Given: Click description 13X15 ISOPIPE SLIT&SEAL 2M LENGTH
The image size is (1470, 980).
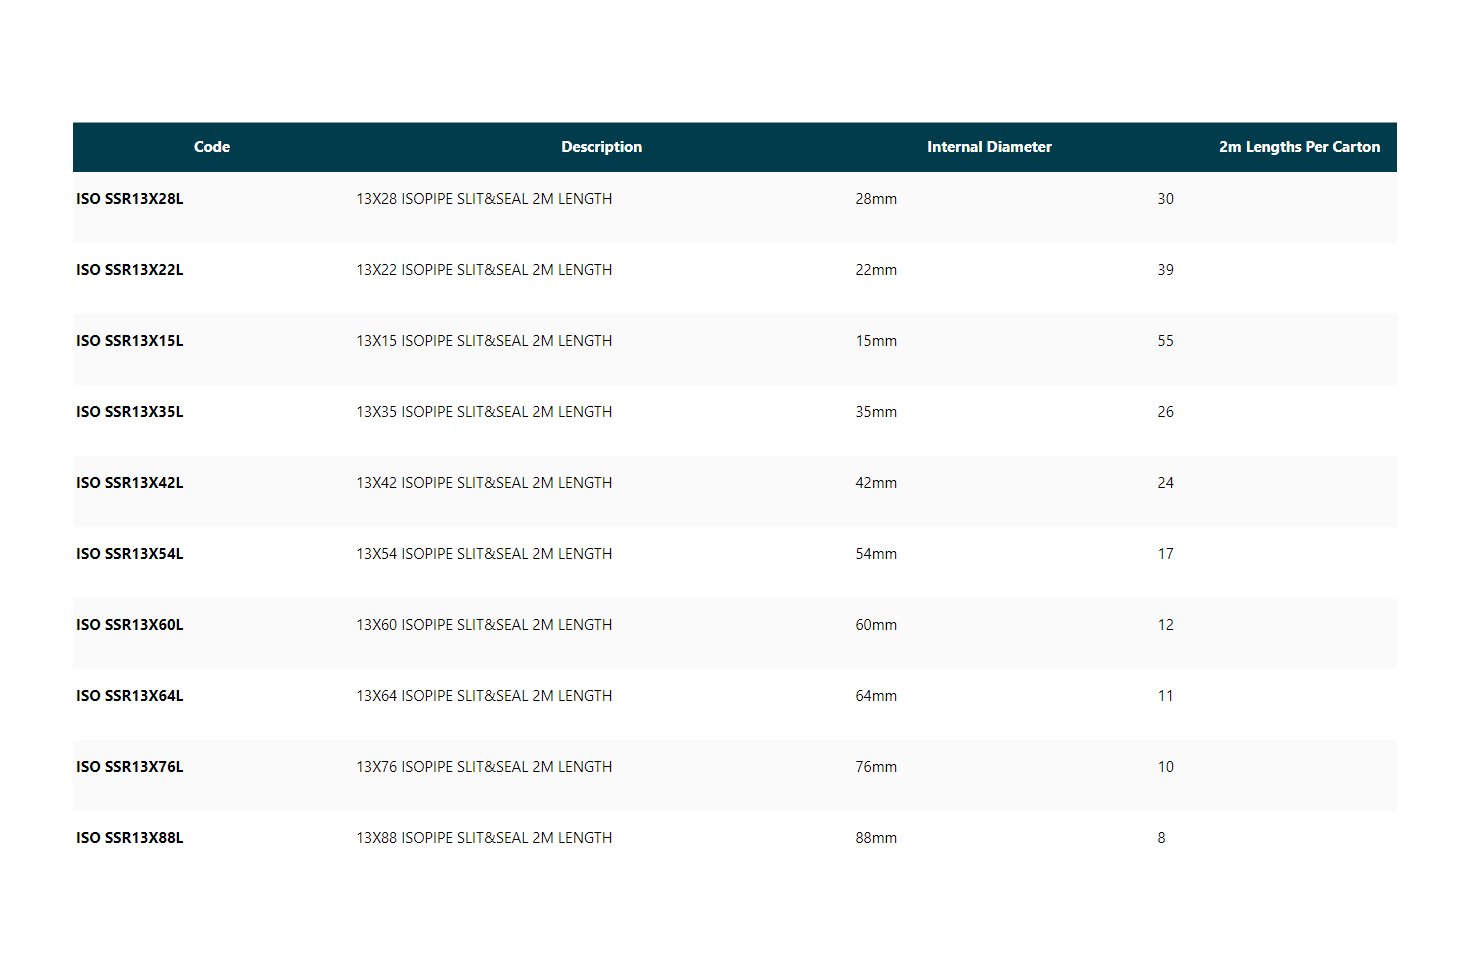Looking at the screenshot, I should pos(484,341).
